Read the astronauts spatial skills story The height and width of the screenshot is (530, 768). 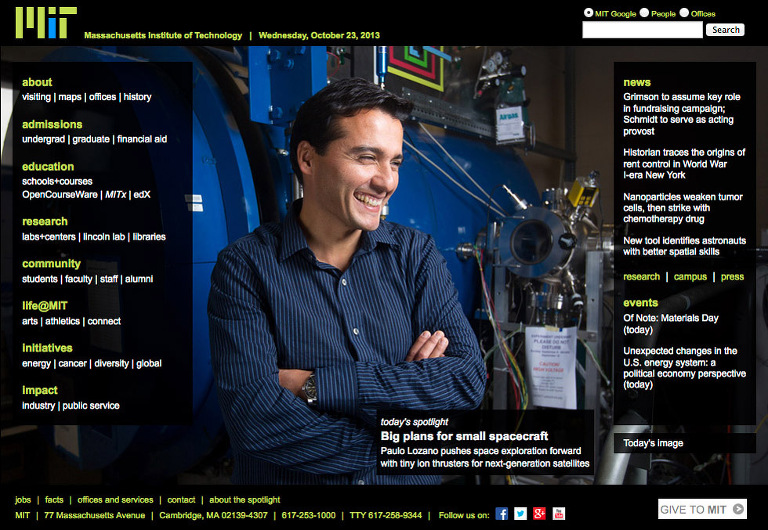pyautogui.click(x=684, y=246)
